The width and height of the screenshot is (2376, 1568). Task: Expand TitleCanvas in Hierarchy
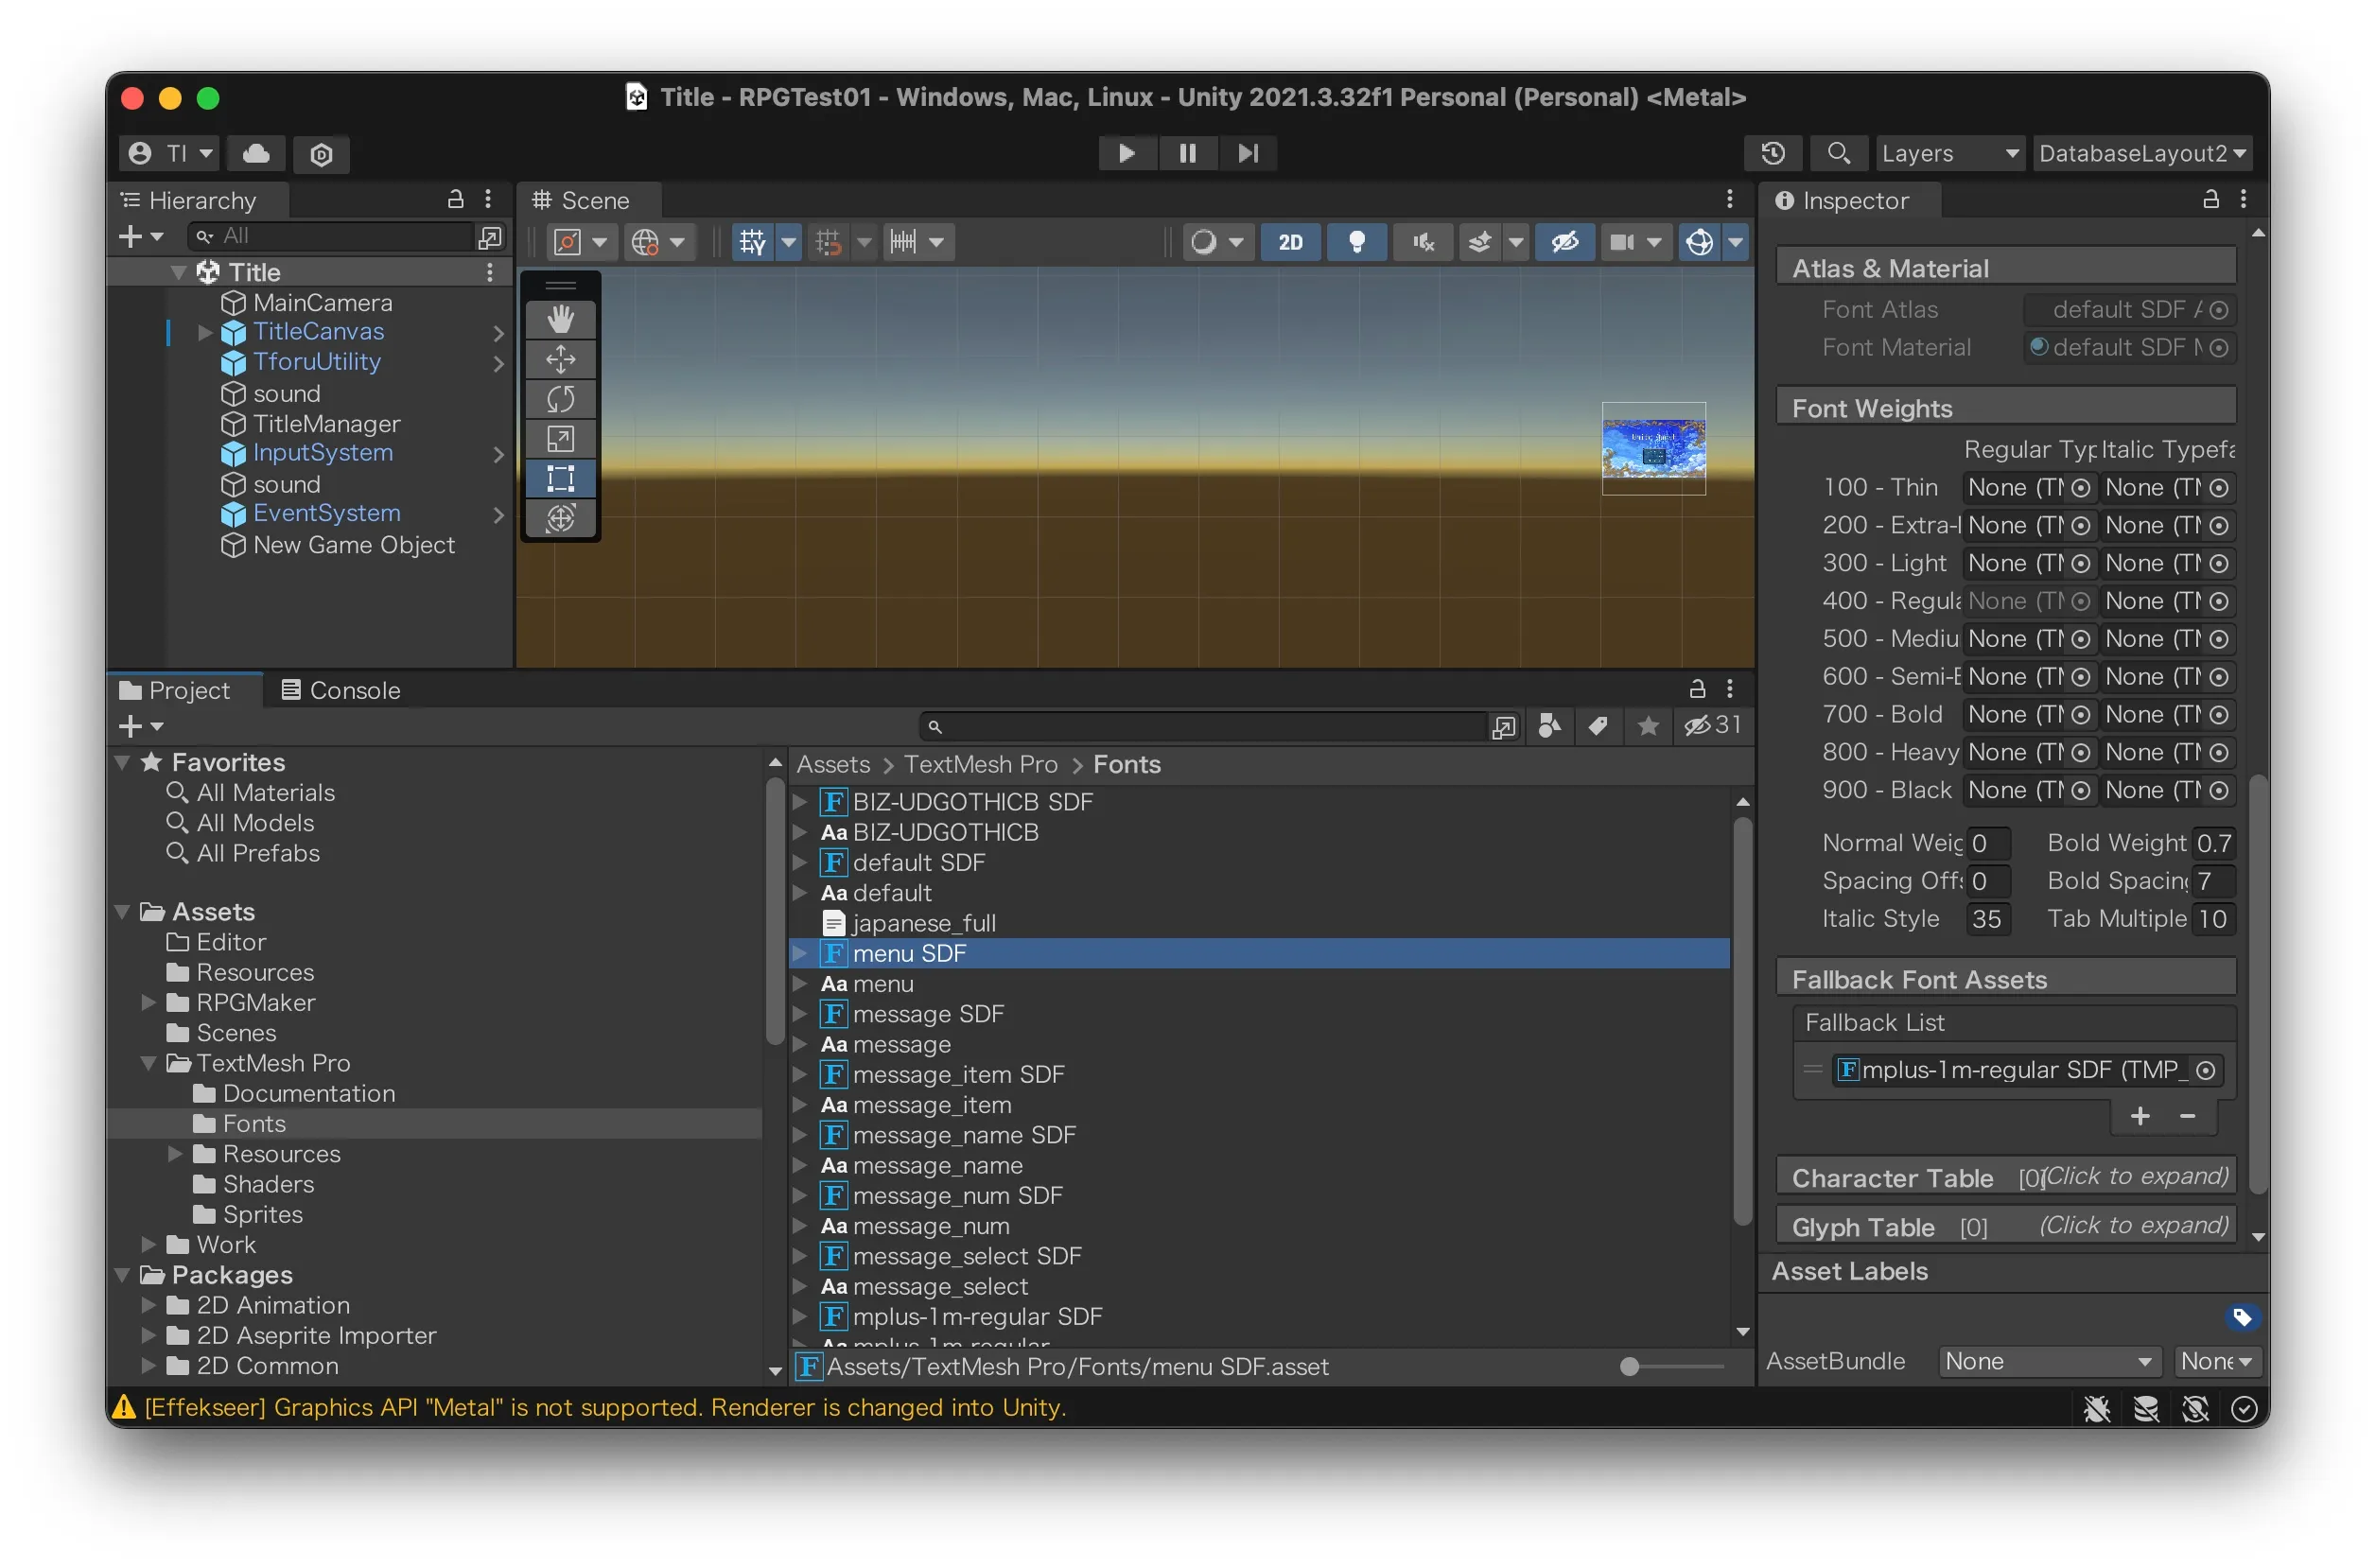pos(205,332)
